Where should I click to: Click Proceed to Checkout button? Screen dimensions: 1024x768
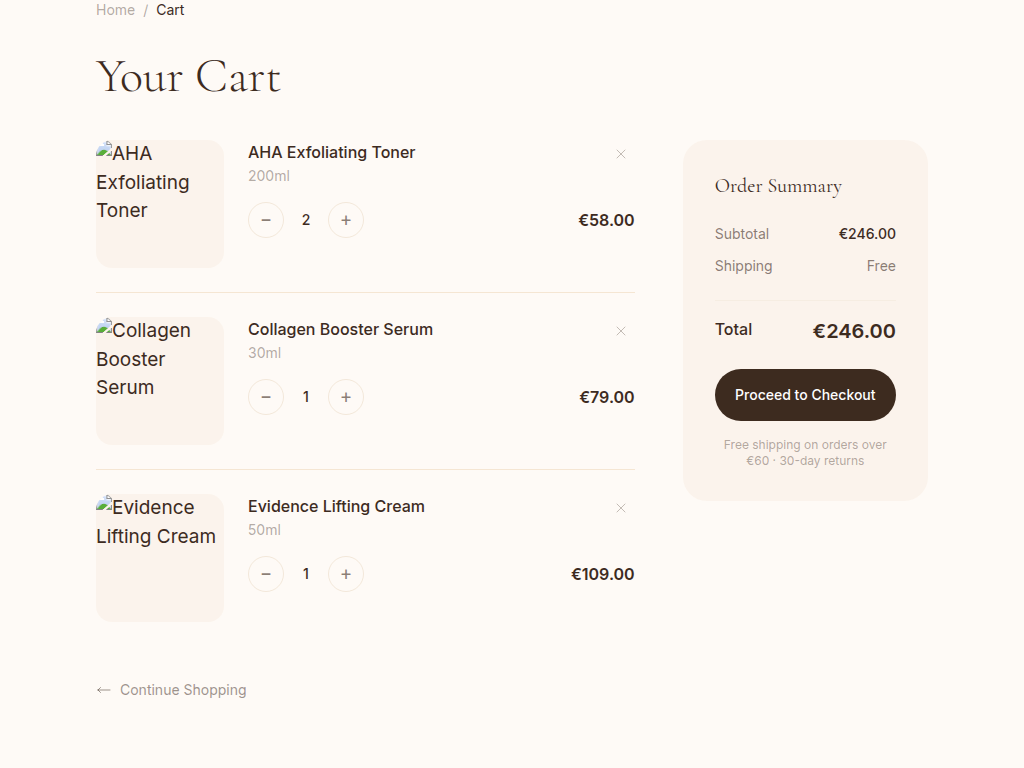coord(805,395)
